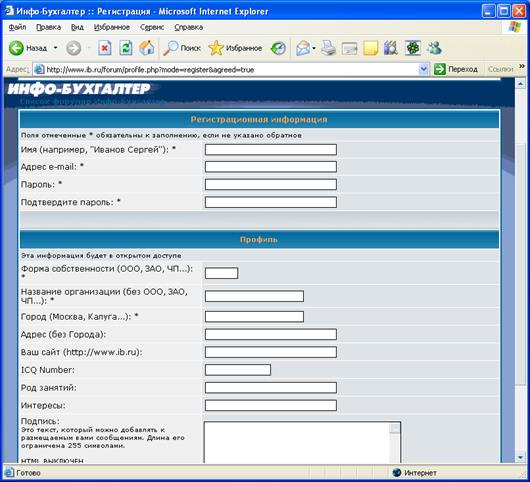Expand the toolbar chevron next to Ссылки
The width and height of the screenshot is (530, 482).
pos(522,66)
